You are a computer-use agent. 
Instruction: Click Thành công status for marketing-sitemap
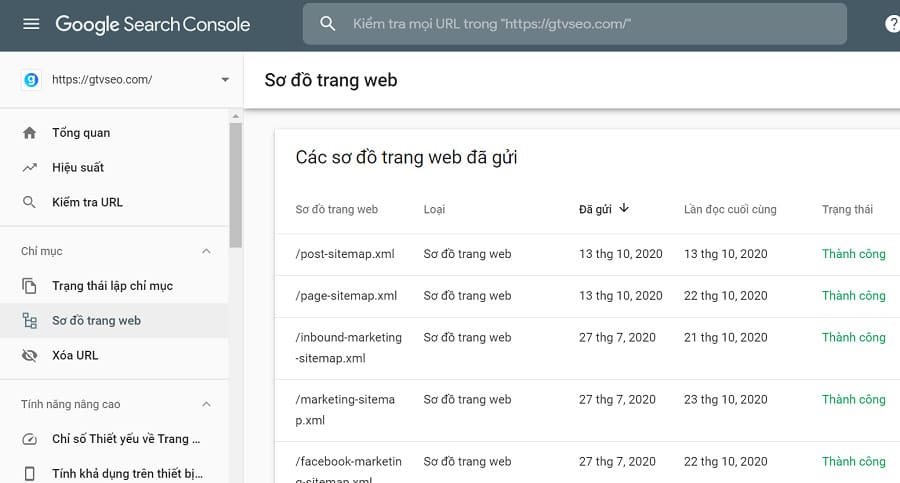pos(854,400)
